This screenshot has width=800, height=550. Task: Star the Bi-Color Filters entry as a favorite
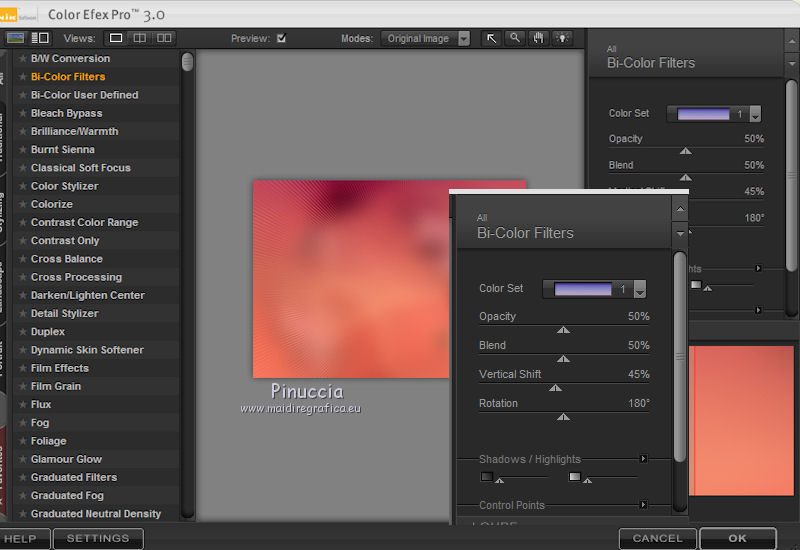(x=22, y=77)
